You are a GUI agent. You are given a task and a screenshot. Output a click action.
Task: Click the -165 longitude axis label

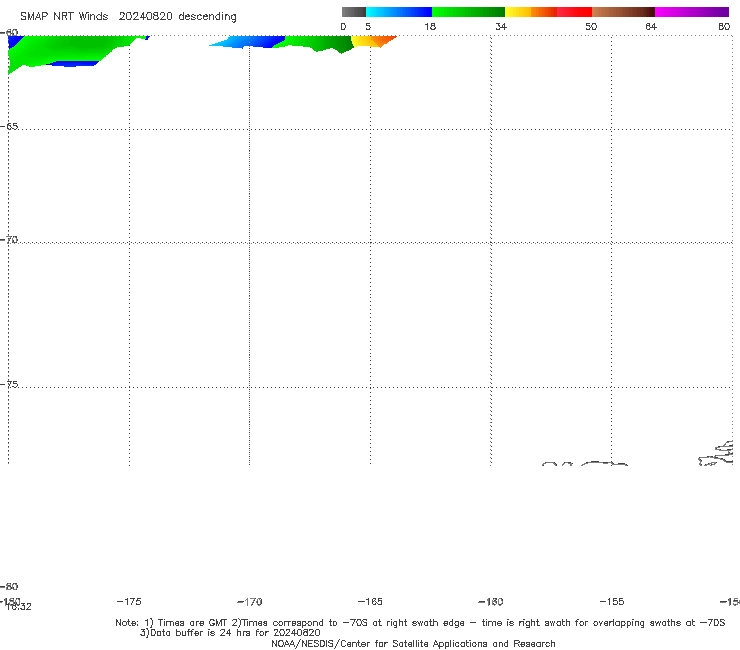(x=370, y=602)
